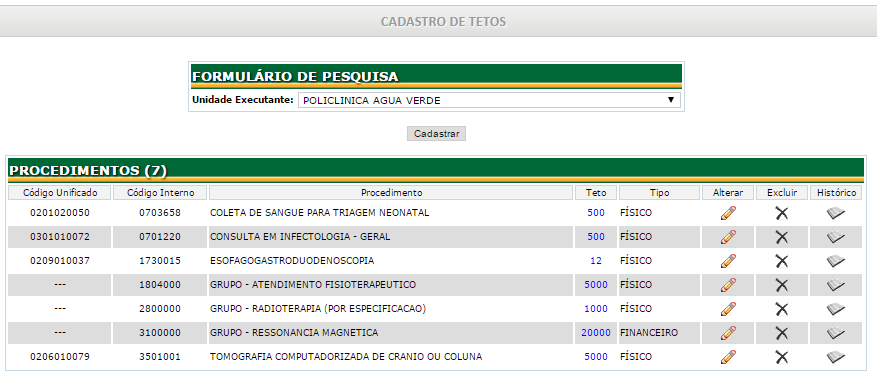Image resolution: width=877 pixels, height=378 pixels.
Task: Delete the TOMOGRAFIA COMPUTADORIZADA row
Action: (781, 357)
